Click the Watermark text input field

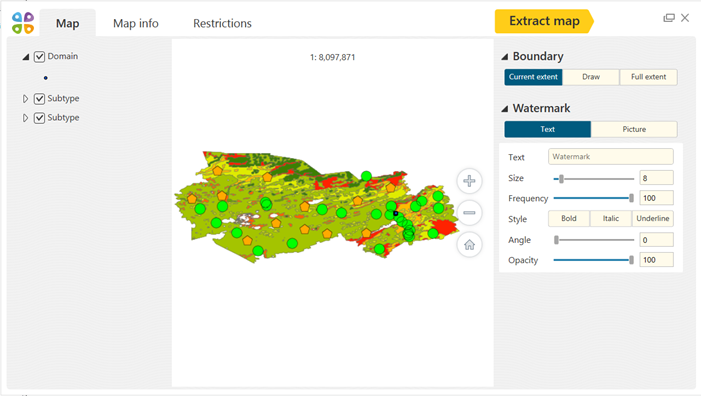coord(611,157)
